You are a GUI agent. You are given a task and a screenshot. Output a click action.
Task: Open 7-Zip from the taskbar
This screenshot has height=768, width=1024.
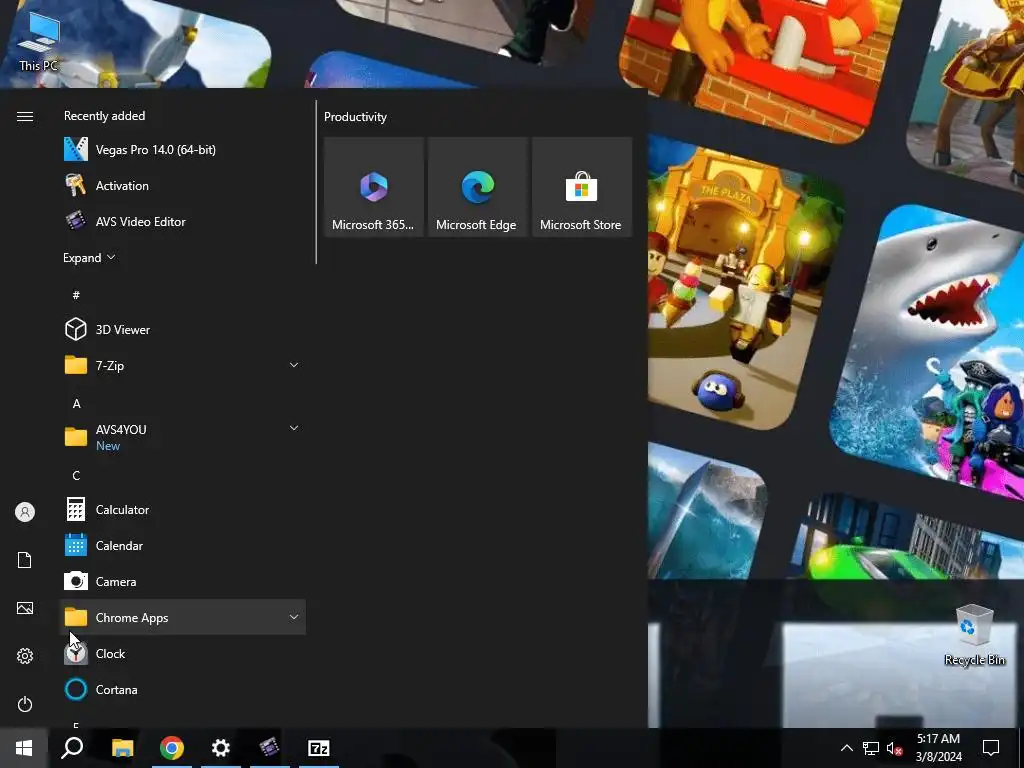(319, 748)
